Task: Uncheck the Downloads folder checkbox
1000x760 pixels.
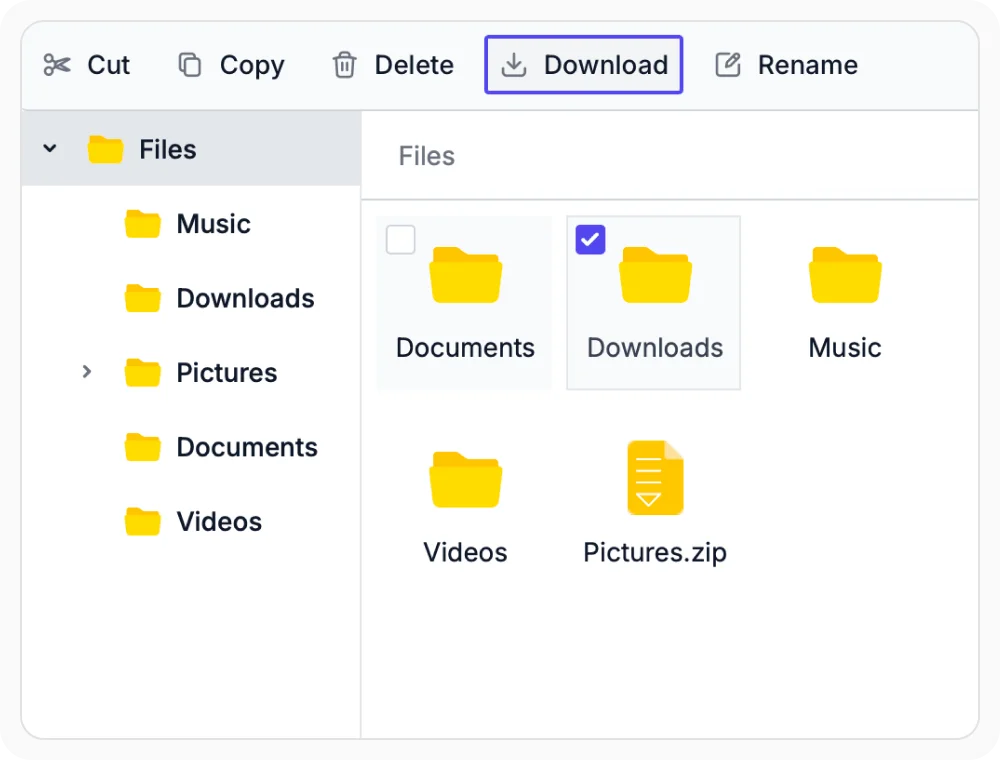Action: click(x=590, y=240)
